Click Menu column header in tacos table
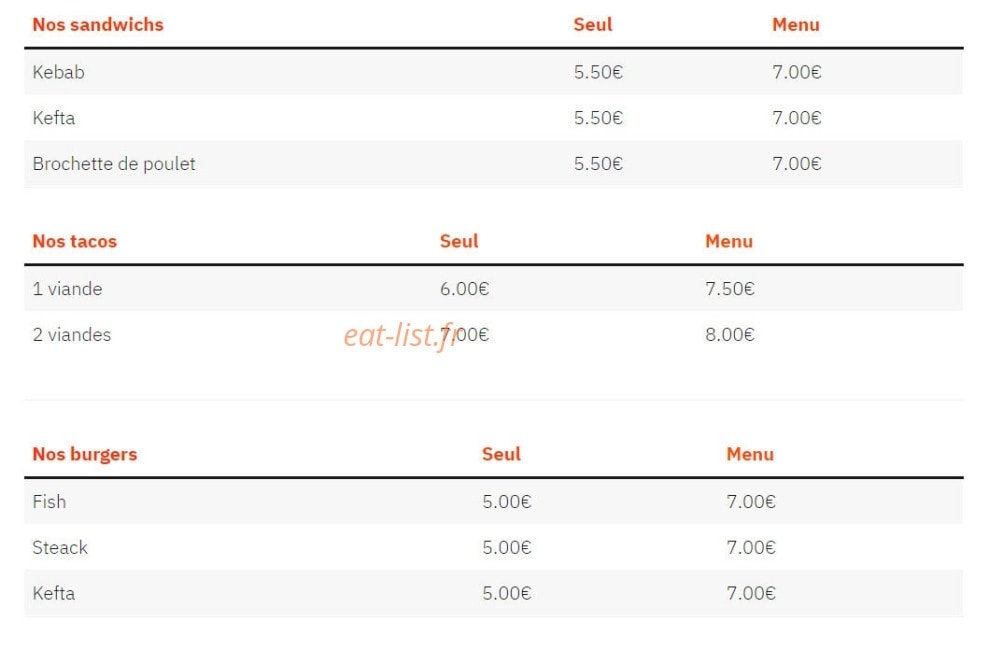Image resolution: width=989 pixels, height=650 pixels. click(x=729, y=241)
